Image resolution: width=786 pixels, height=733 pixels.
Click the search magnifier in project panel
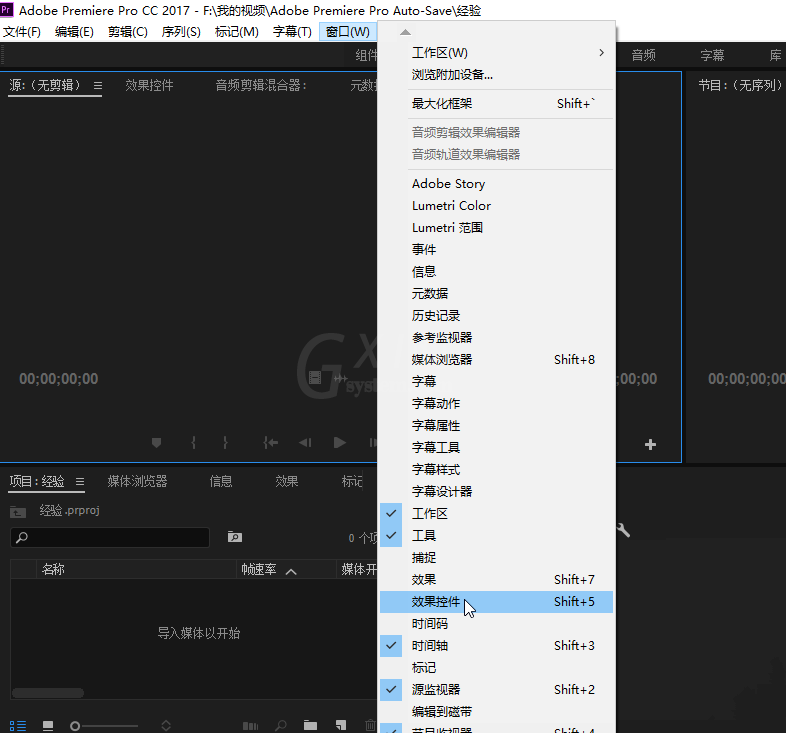[x=22, y=537]
